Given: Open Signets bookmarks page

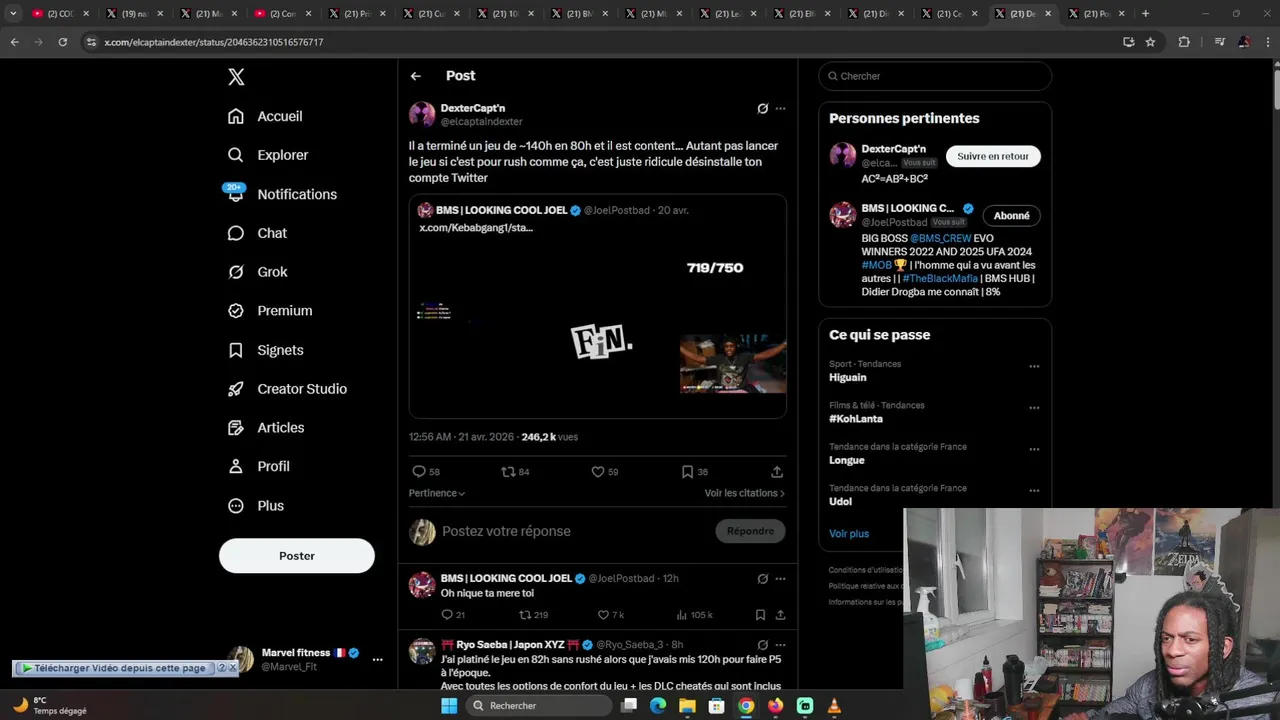Looking at the screenshot, I should tap(265, 350).
